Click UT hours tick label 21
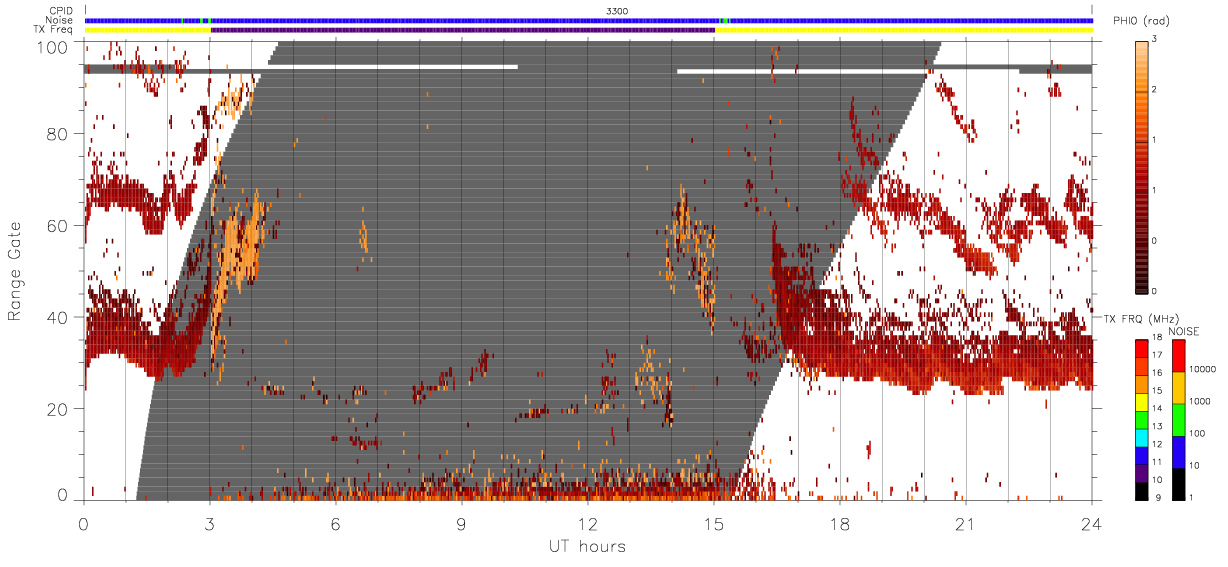 [966, 525]
